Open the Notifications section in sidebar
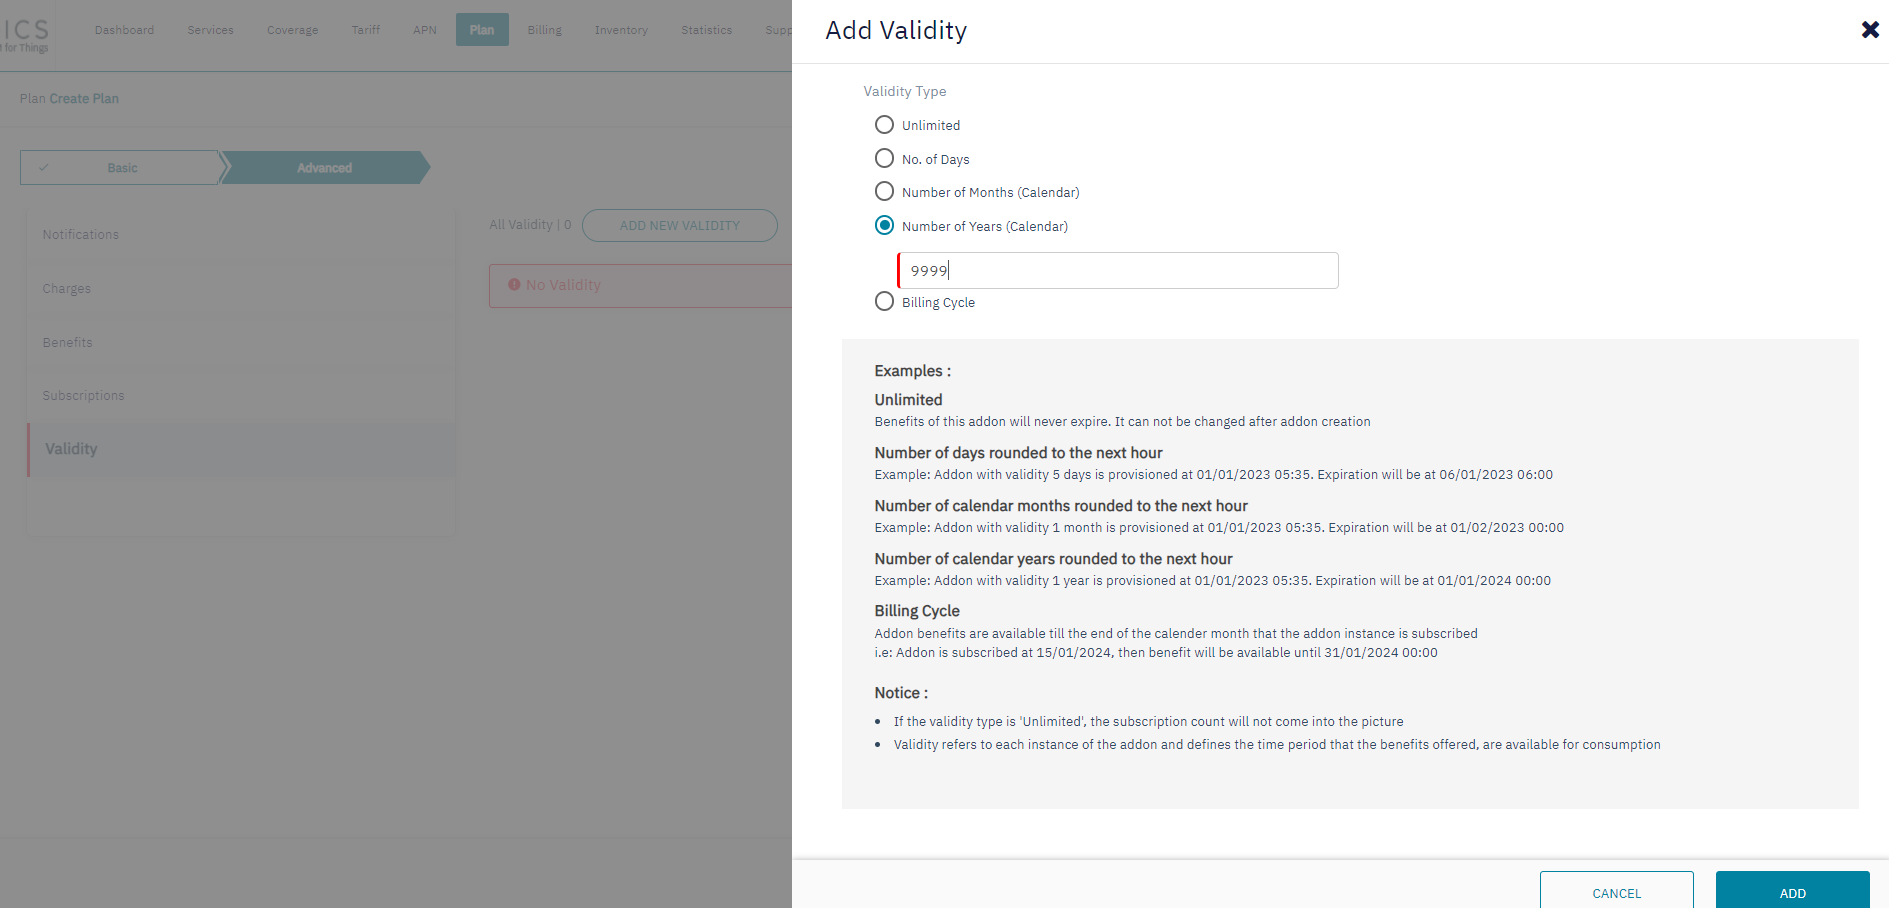 coord(81,235)
